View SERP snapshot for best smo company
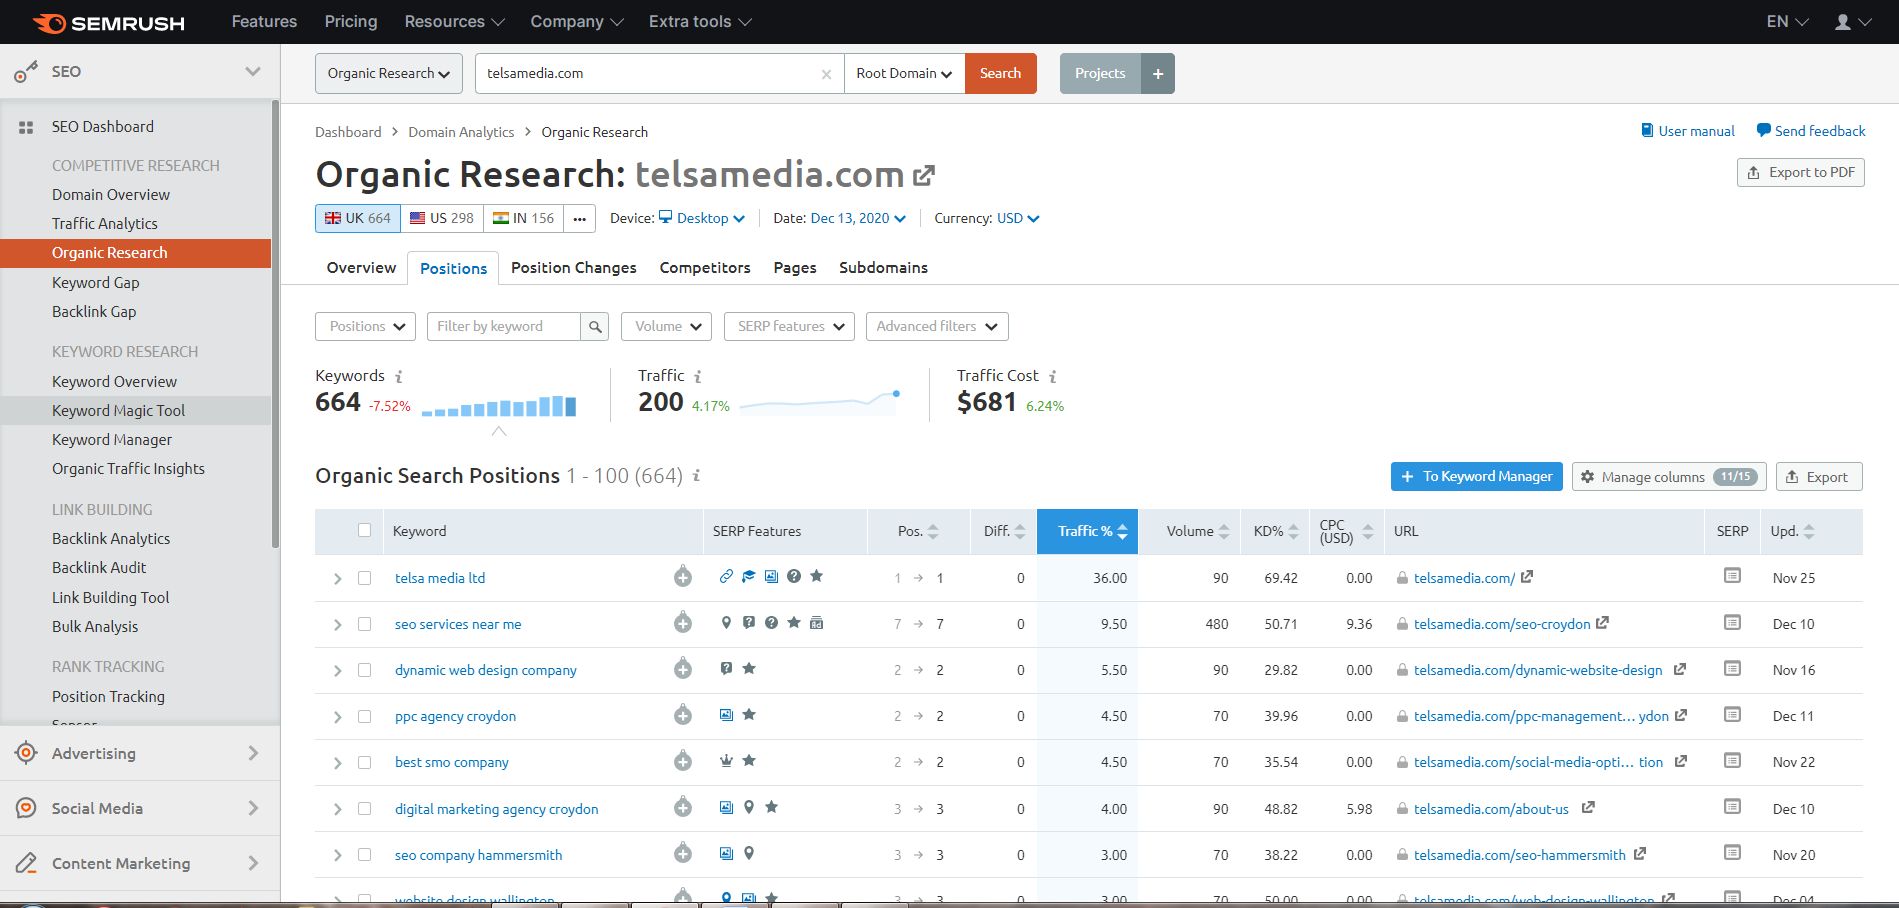Image resolution: width=1899 pixels, height=908 pixels. coord(1733,760)
